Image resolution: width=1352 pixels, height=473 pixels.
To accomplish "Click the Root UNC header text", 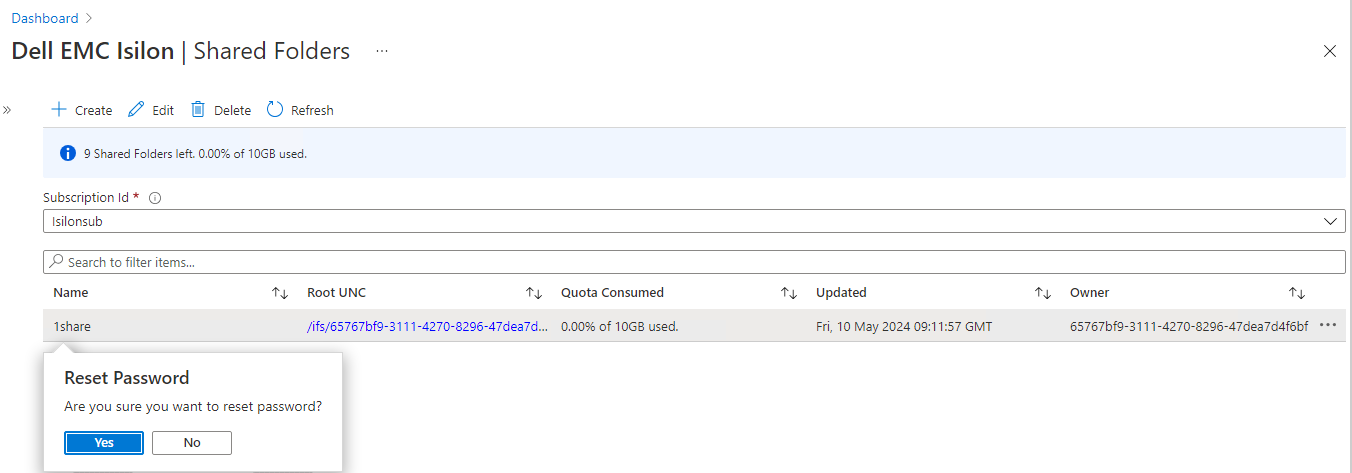I will pos(337,293).
